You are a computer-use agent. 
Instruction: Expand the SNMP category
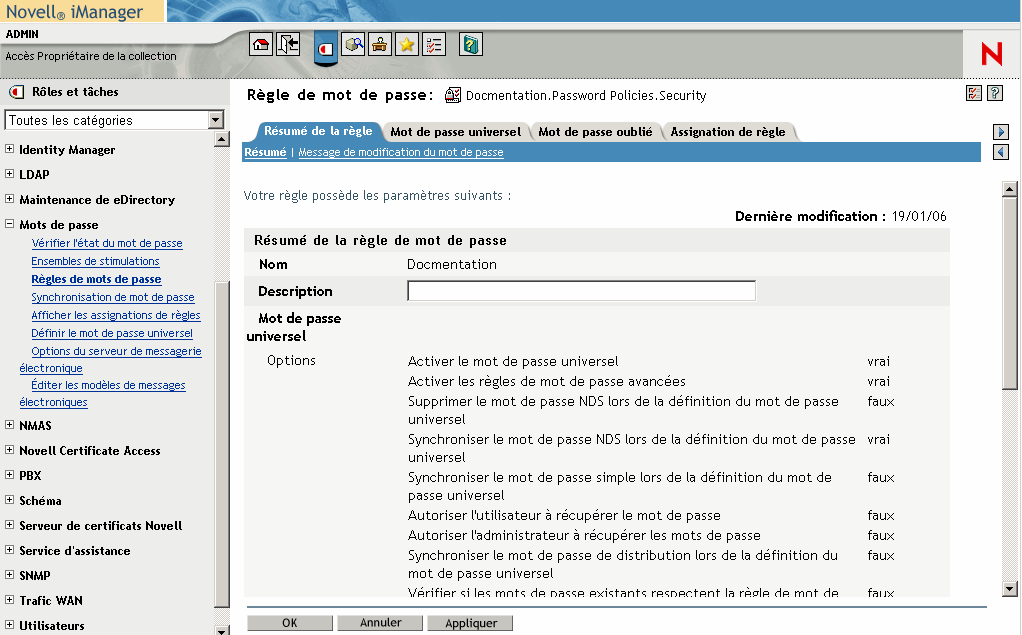click(x=9, y=575)
